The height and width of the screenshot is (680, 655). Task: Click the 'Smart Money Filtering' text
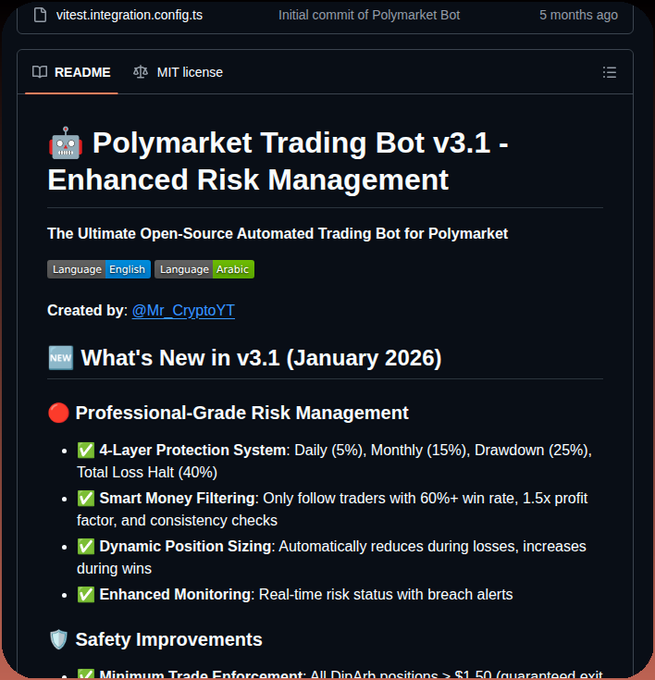177,498
